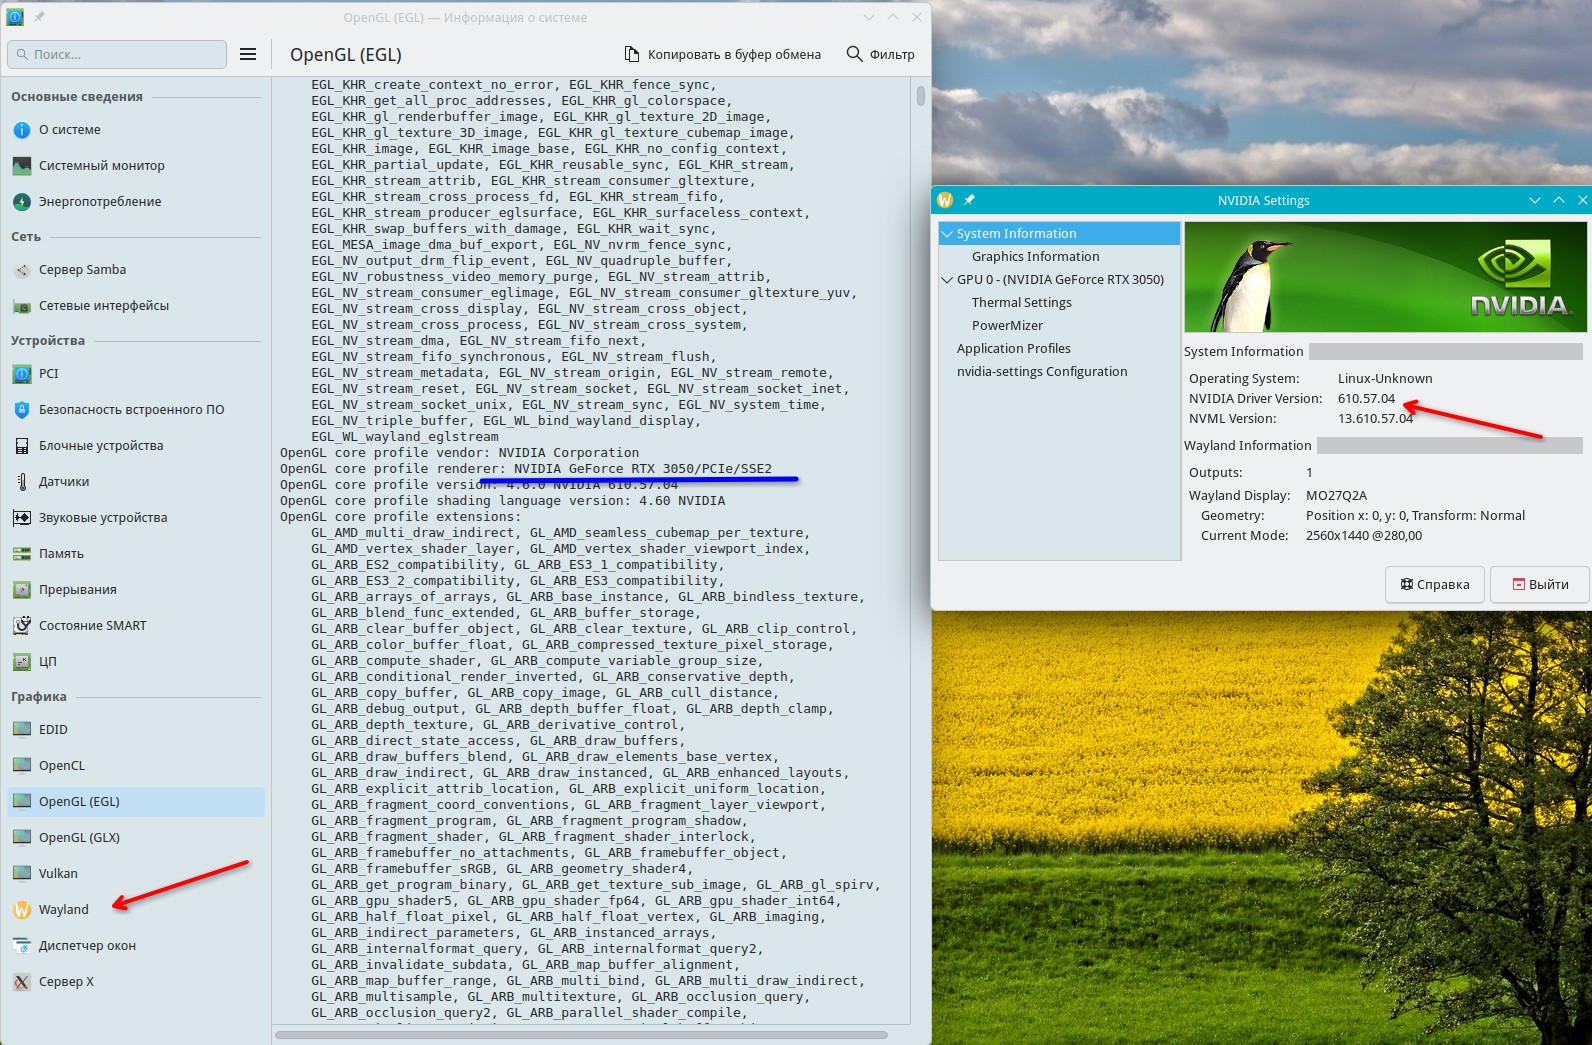Click the Сервер X icon
Image resolution: width=1592 pixels, height=1045 pixels.
pos(22,982)
